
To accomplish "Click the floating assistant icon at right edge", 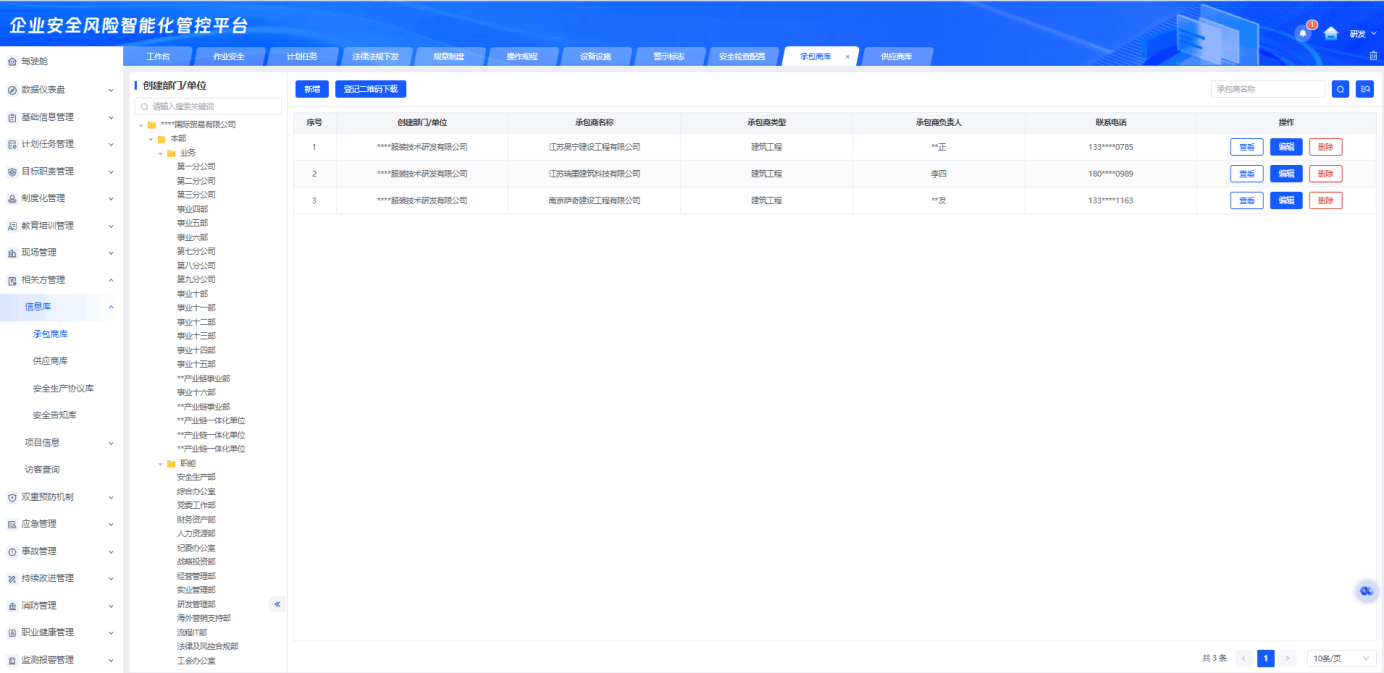I will point(1366,591).
